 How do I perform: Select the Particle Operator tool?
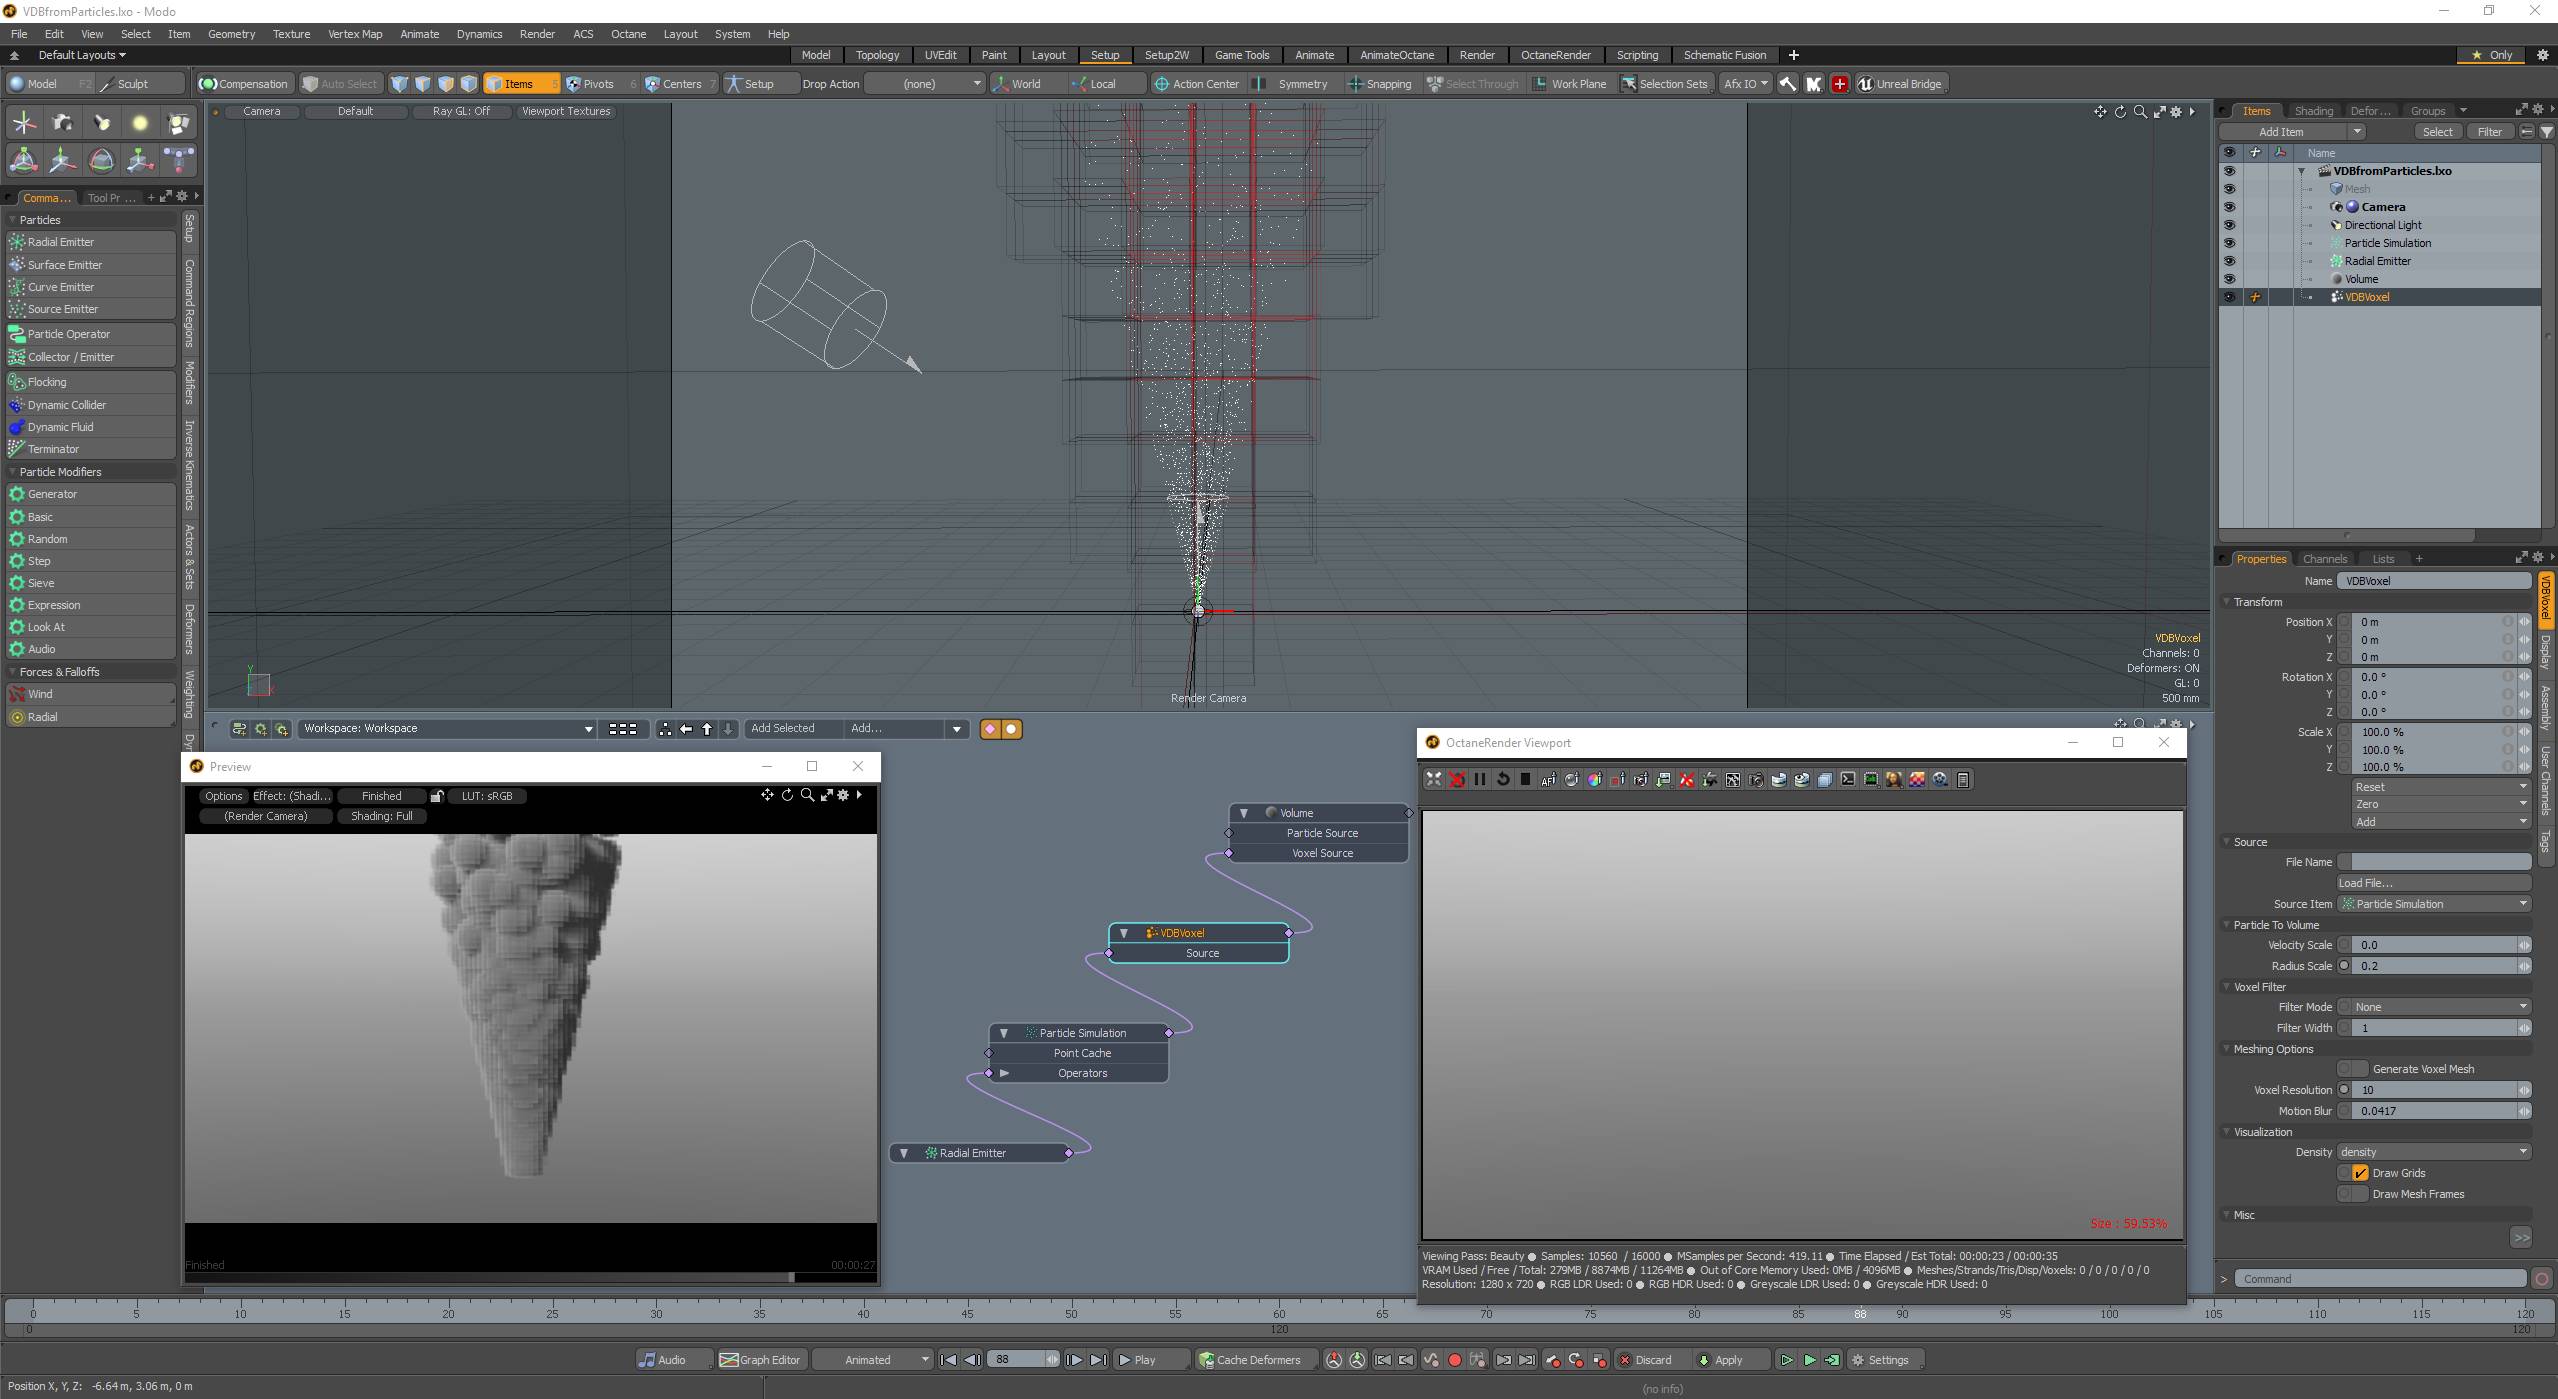coord(68,334)
